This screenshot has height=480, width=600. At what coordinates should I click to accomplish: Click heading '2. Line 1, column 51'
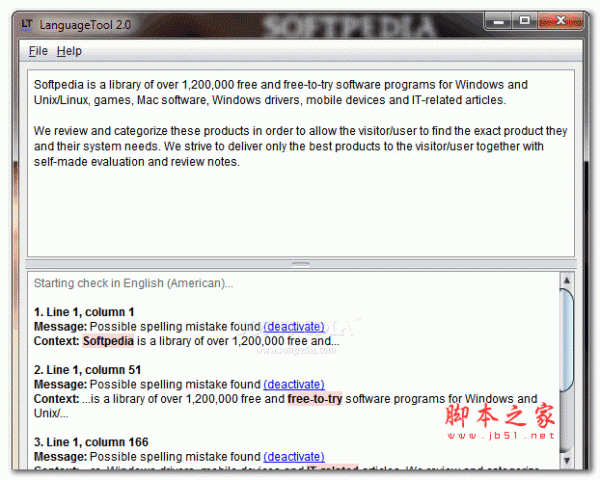pos(87,370)
